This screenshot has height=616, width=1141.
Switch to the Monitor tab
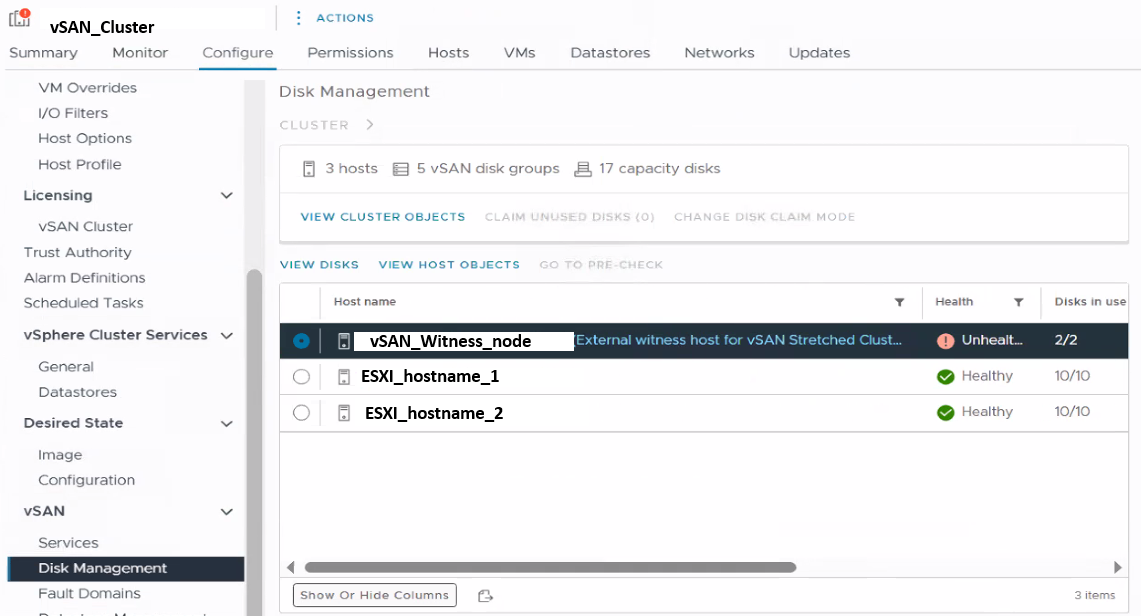pos(140,53)
